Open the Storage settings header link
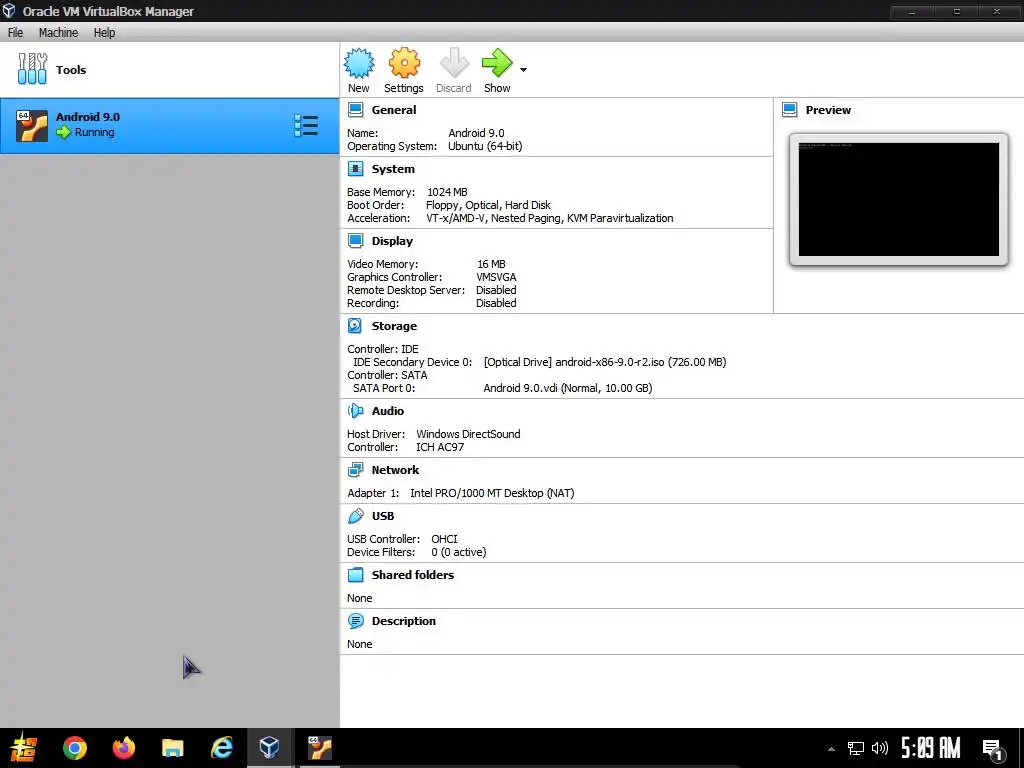1024x768 pixels. point(394,326)
